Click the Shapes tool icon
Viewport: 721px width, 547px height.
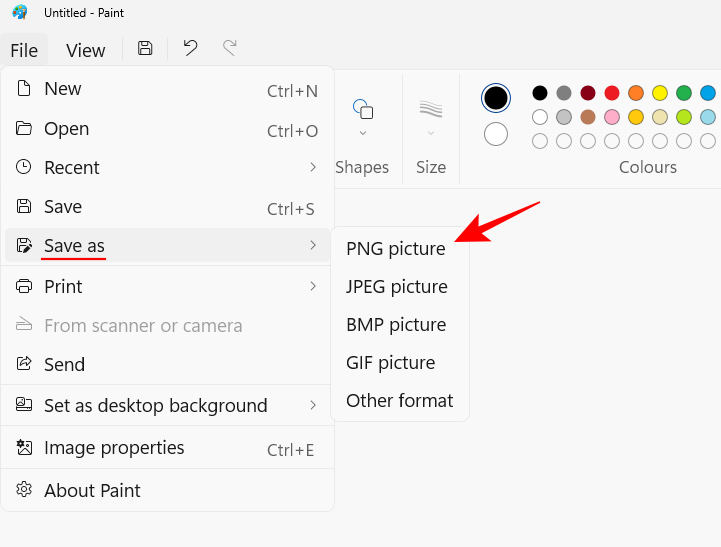362,109
